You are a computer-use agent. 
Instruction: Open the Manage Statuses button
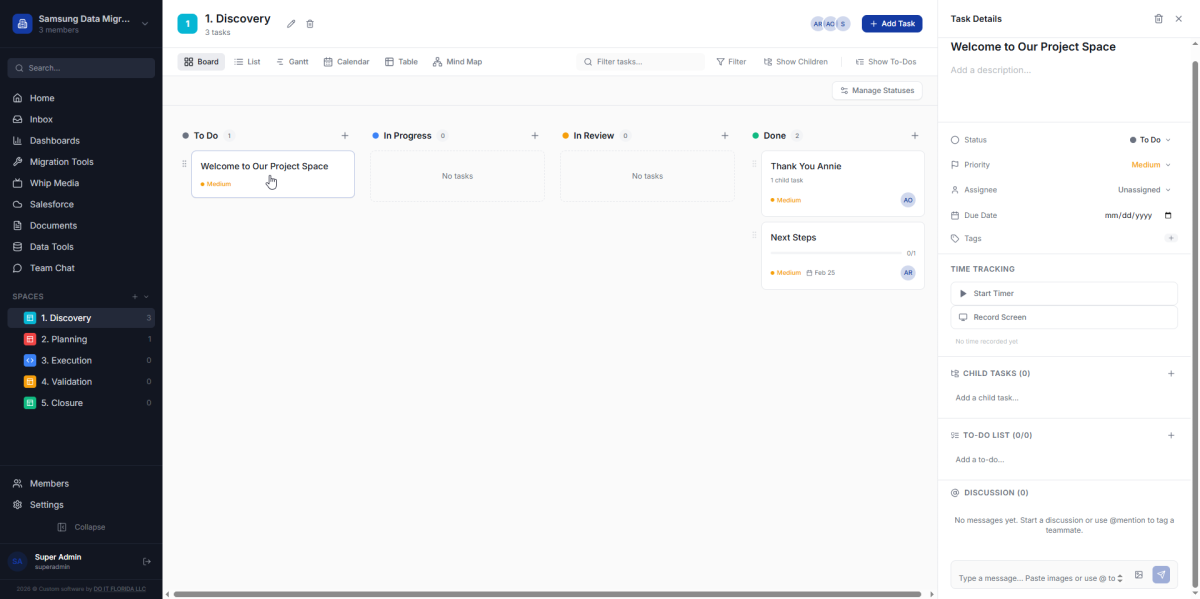[877, 91]
